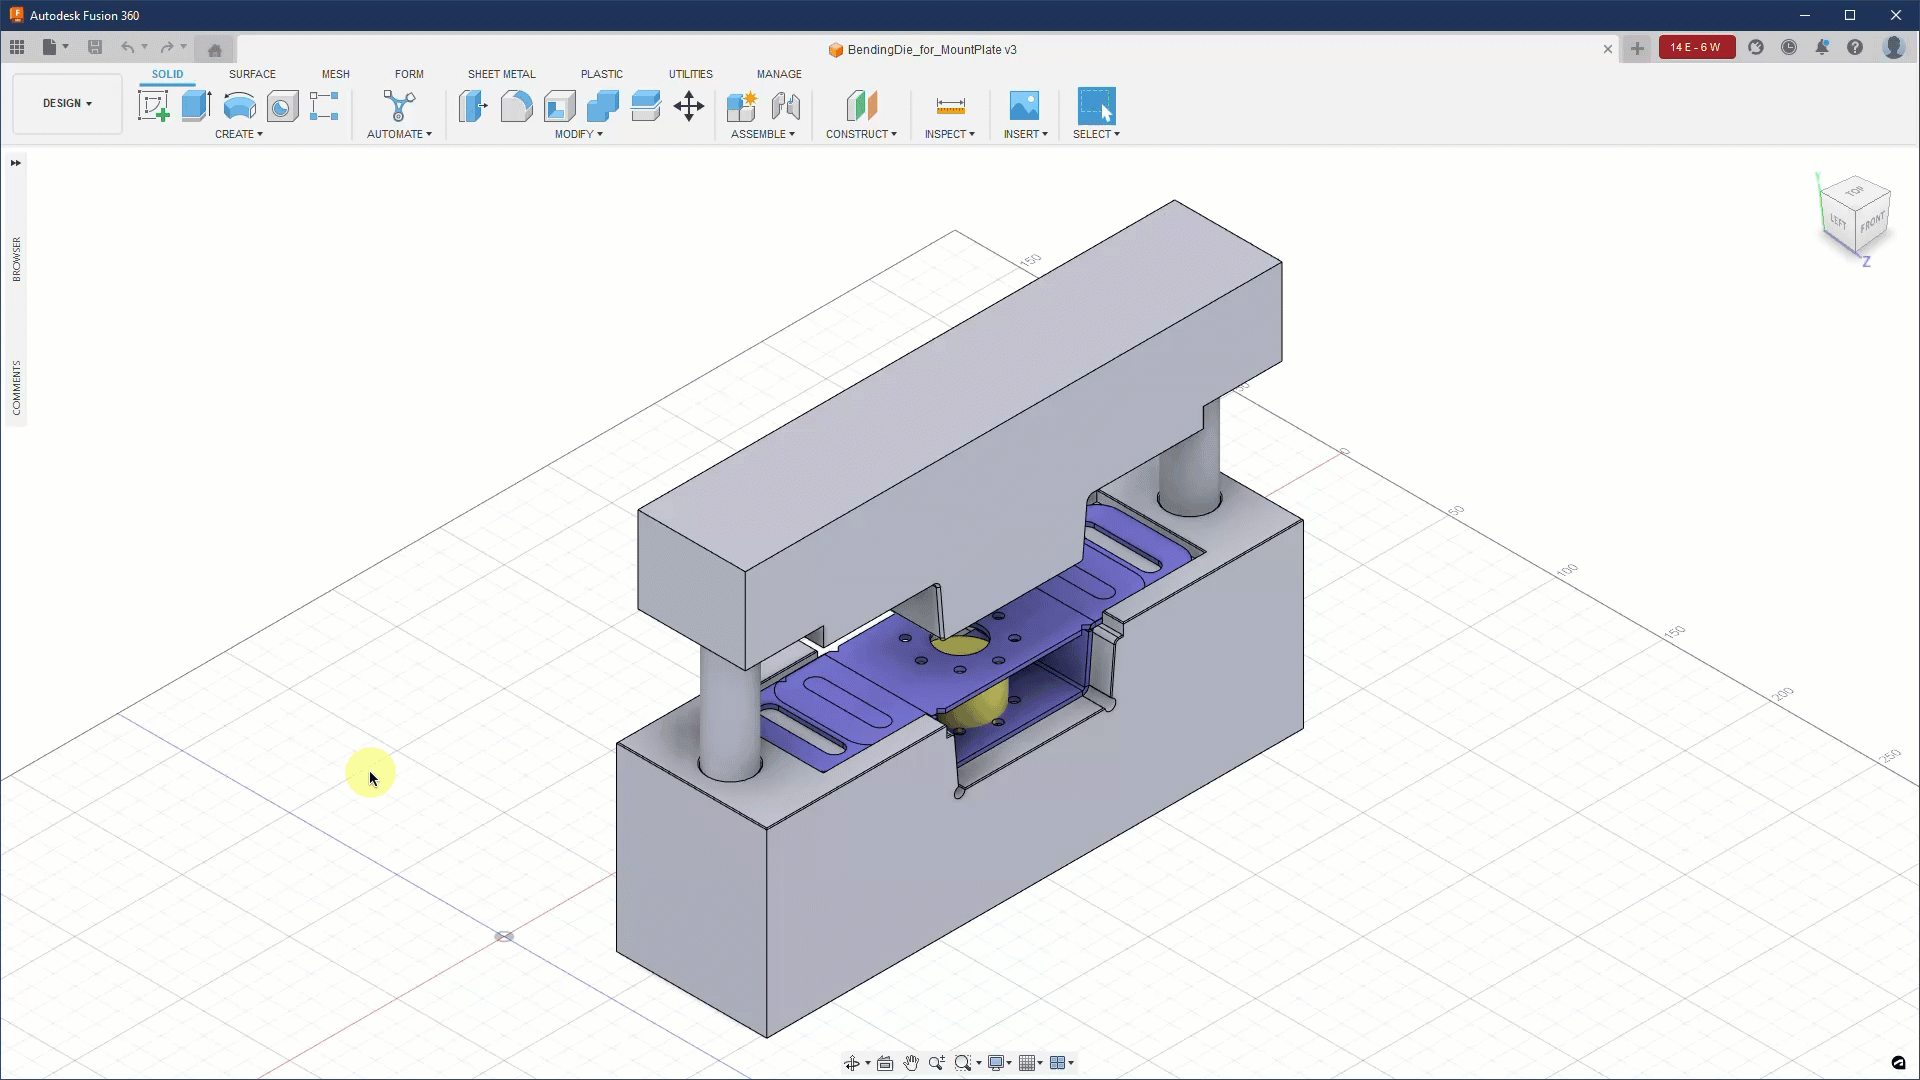Activate the Orbit tool in navigation bar

click(x=853, y=1063)
